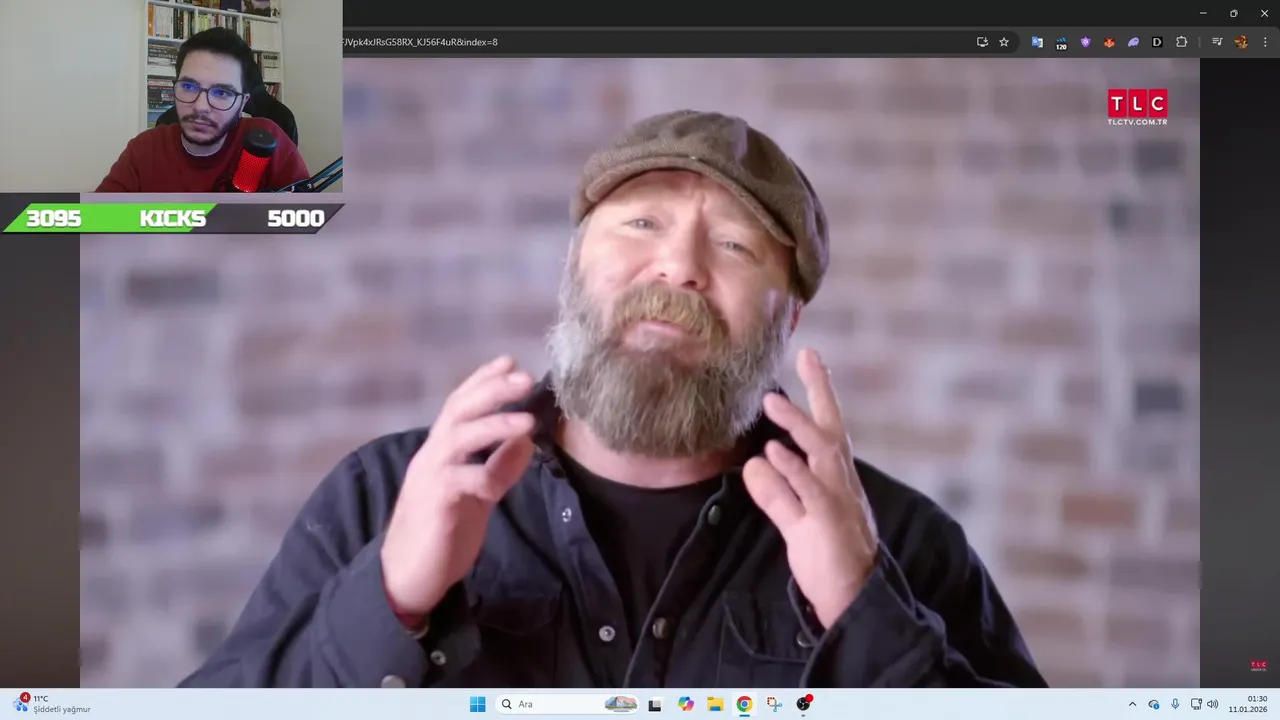Click the streamer webcam overlay
1280x720 pixels.
[171, 96]
